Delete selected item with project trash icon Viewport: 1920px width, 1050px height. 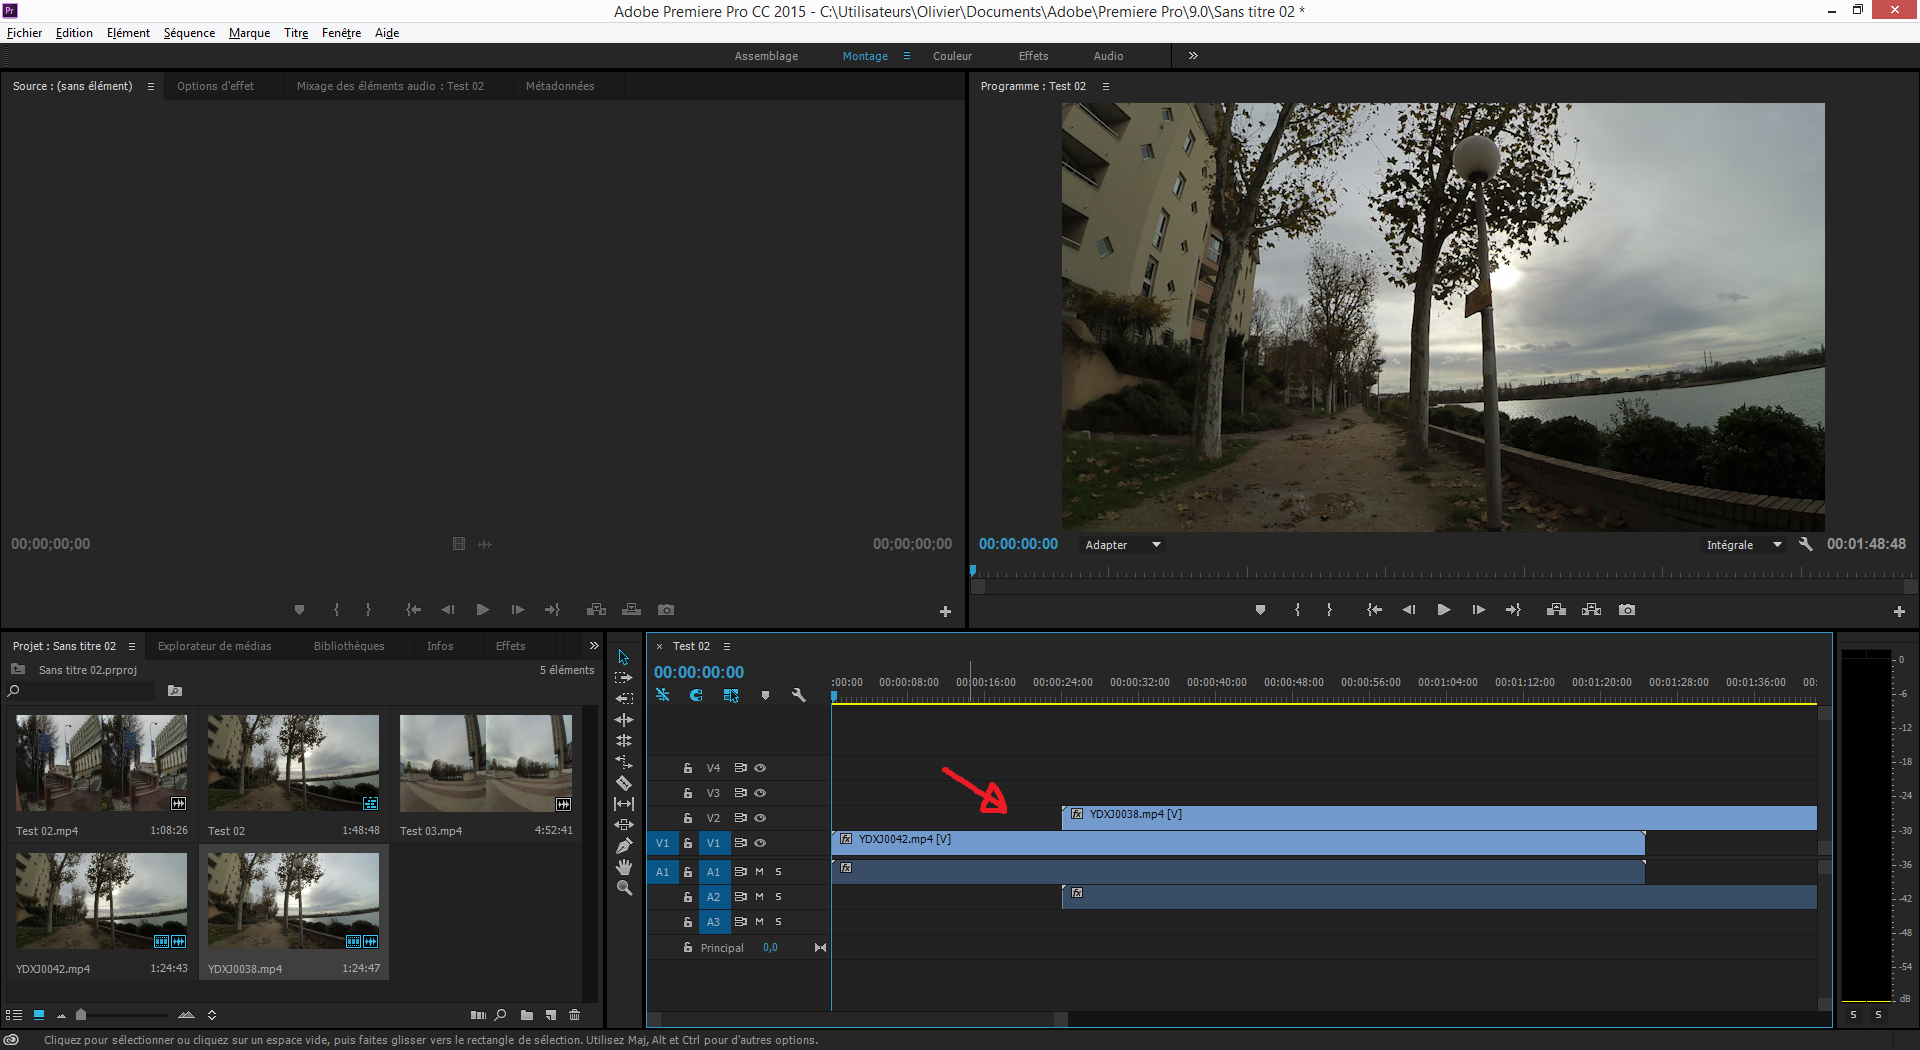574,1015
